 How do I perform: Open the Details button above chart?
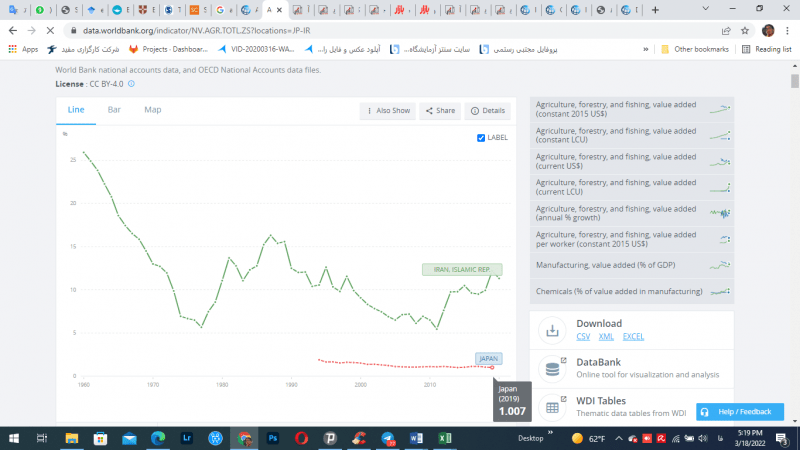[487, 111]
